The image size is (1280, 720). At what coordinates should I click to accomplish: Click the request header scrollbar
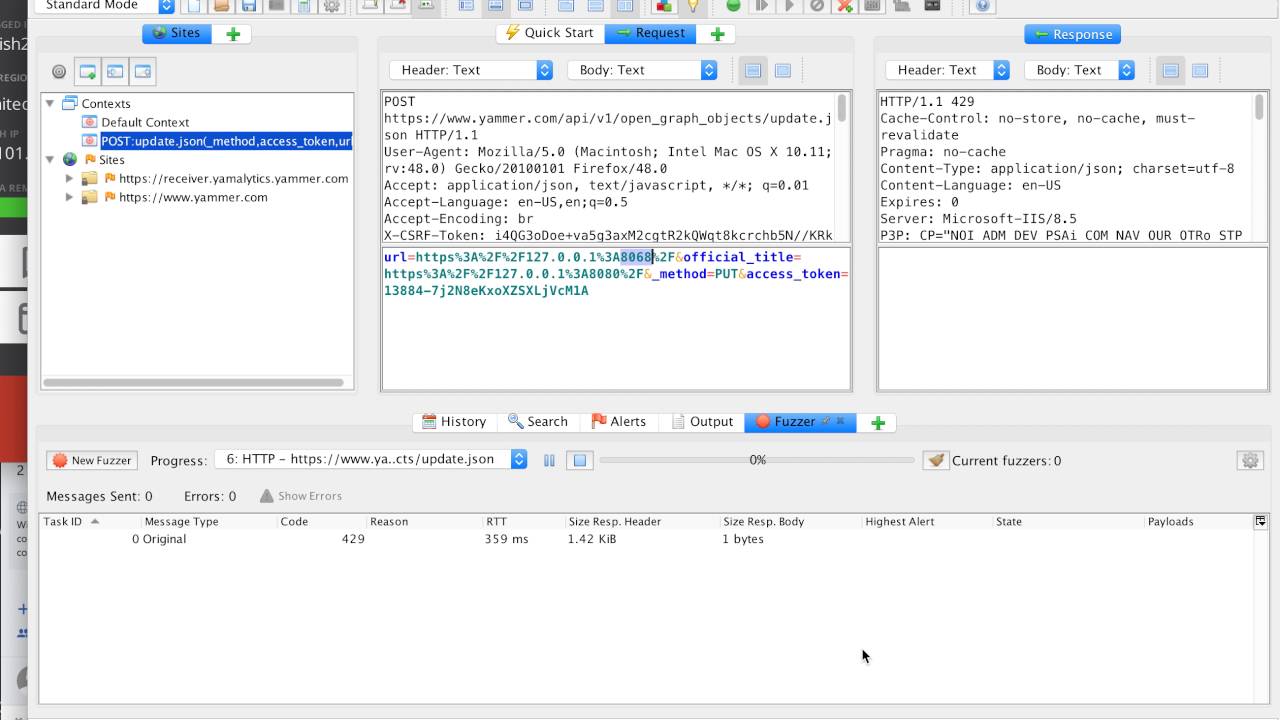[842, 107]
